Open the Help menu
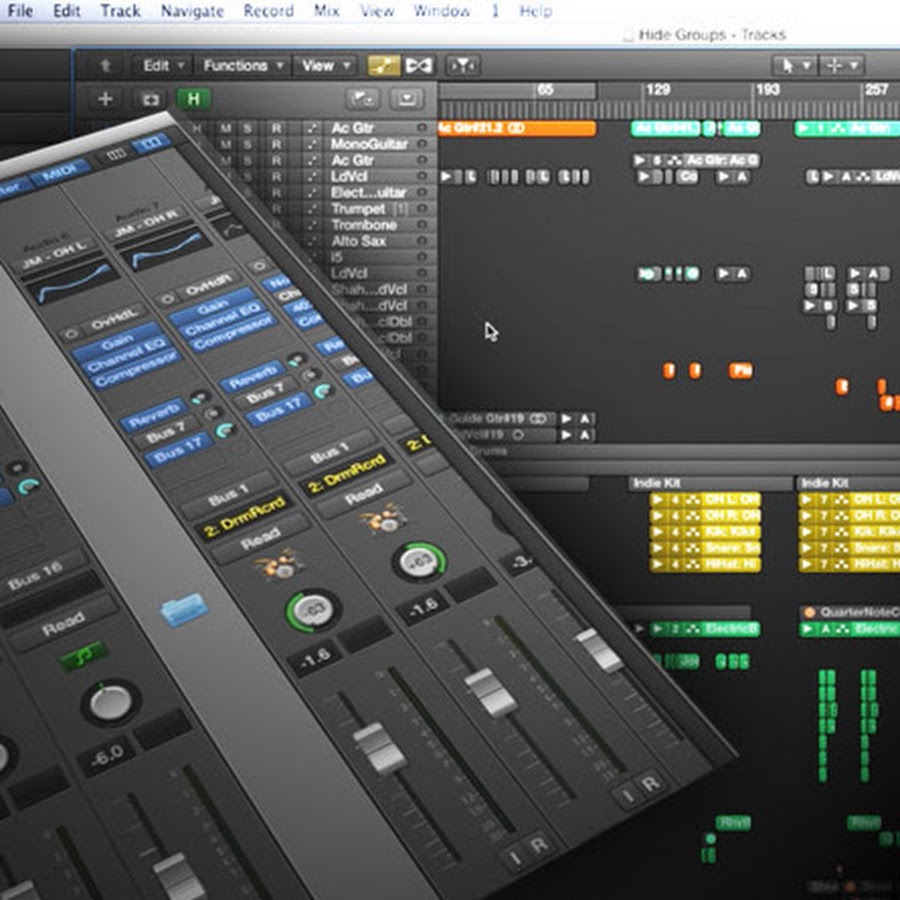This screenshot has height=900, width=900. tap(536, 11)
